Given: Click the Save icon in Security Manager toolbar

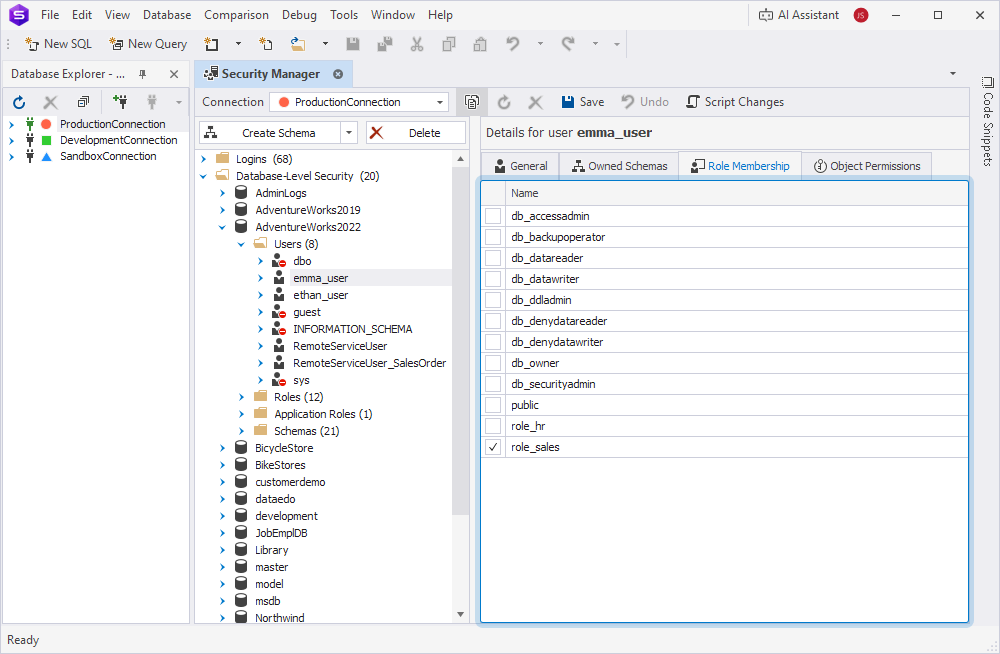Looking at the screenshot, I should click(581, 101).
